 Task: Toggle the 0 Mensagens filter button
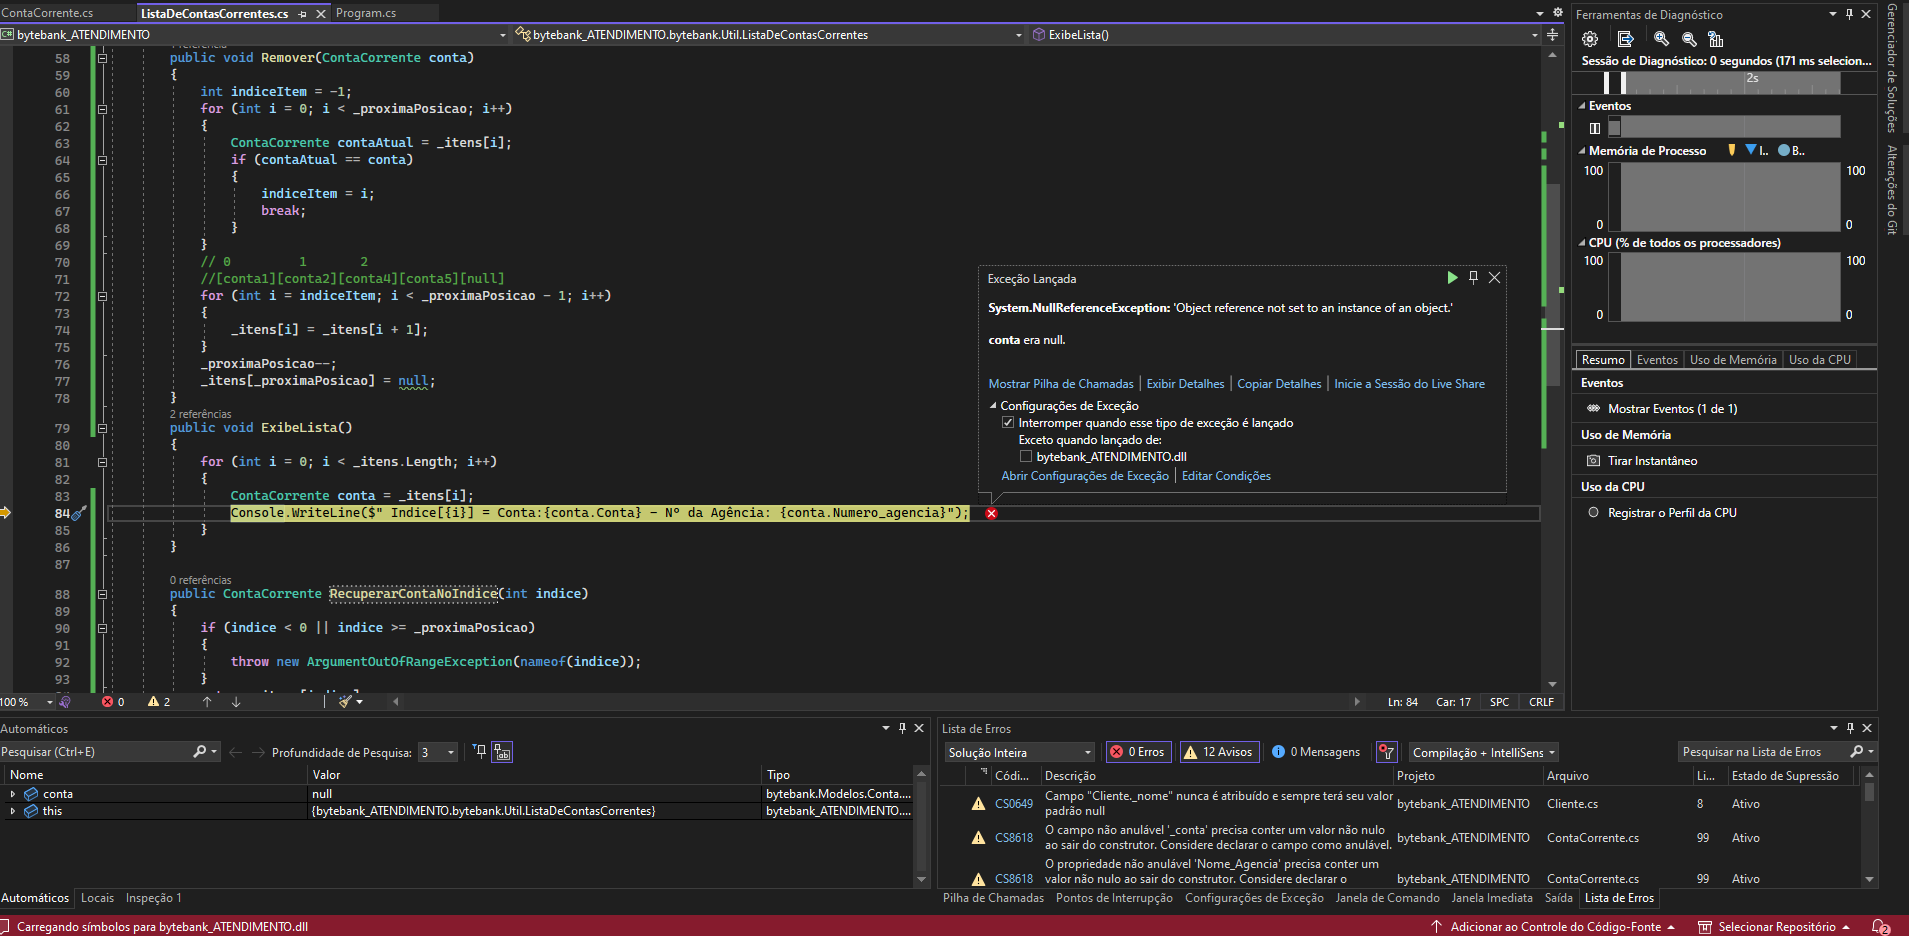pos(1315,752)
